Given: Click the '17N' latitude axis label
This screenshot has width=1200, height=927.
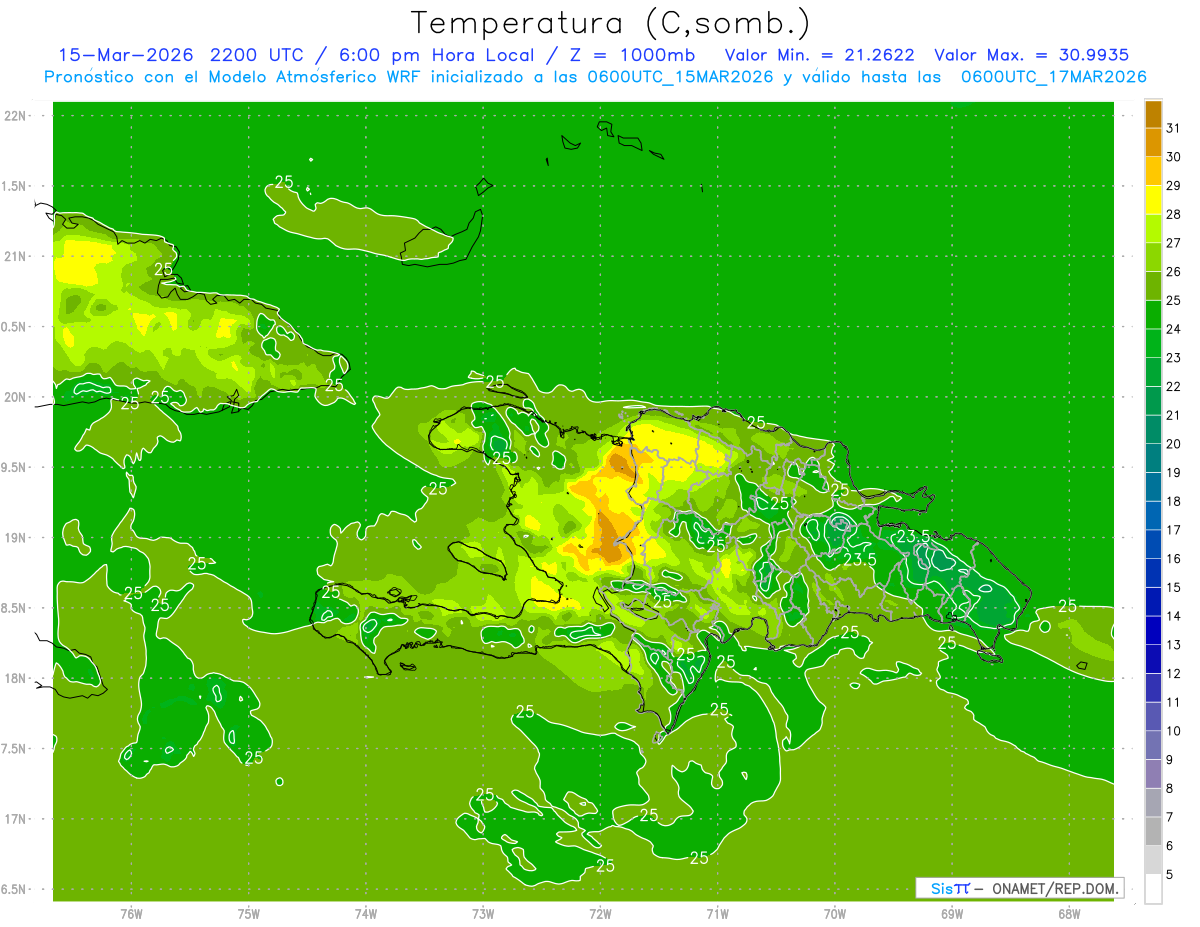Looking at the screenshot, I should point(17,819).
